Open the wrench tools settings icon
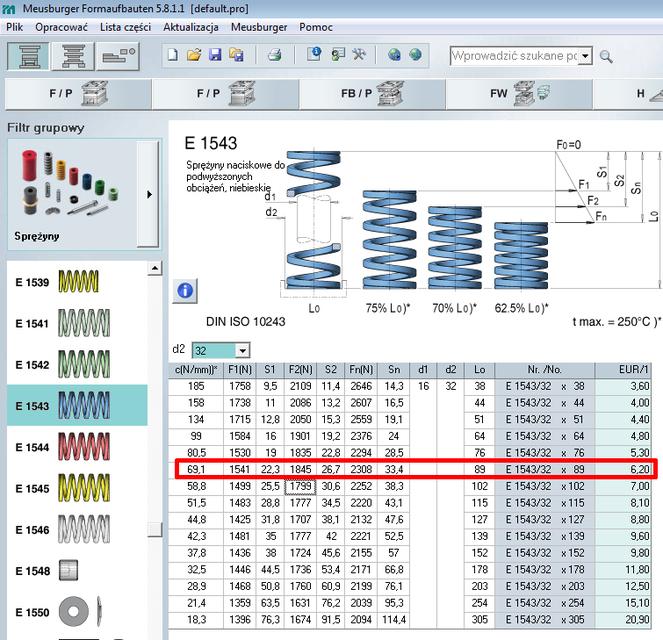This screenshot has height=640, width=663. point(359,55)
